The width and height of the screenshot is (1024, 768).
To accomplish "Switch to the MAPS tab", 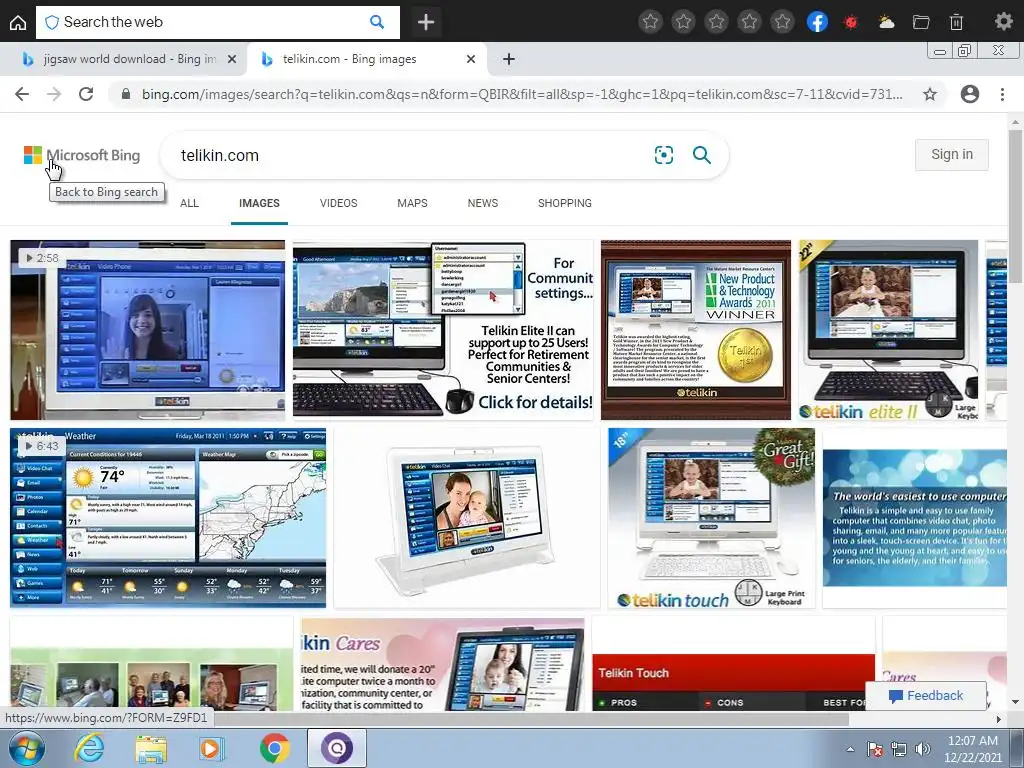I will (412, 203).
